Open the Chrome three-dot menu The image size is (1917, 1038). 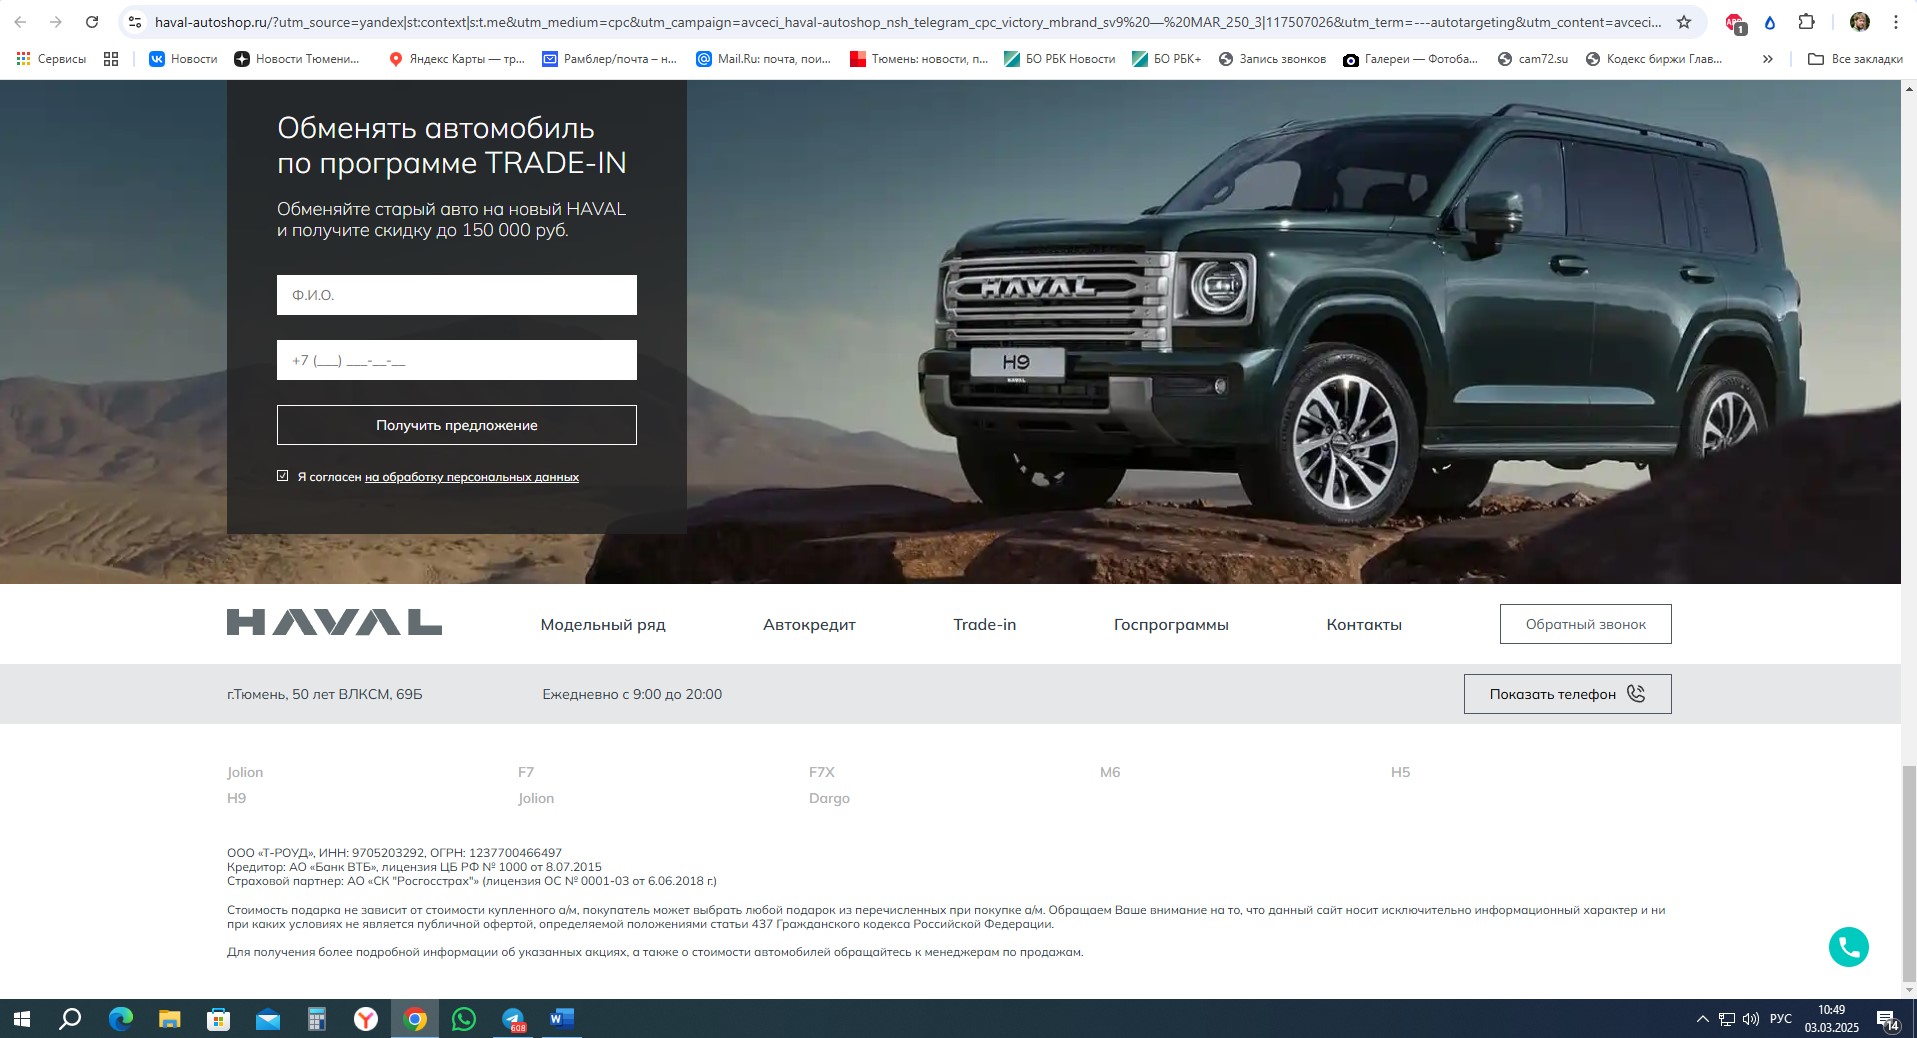1895,22
